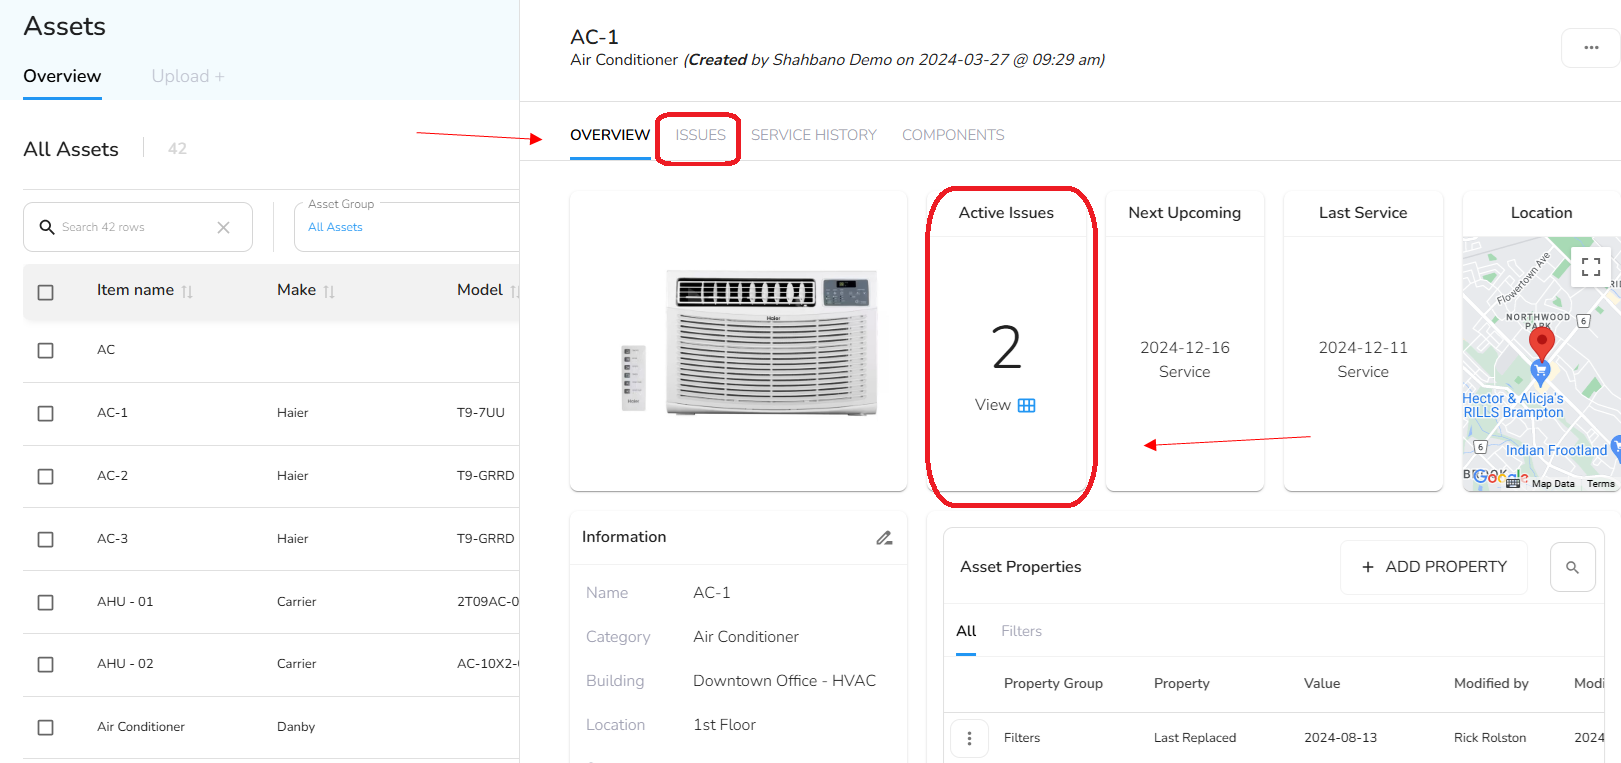
Task: Check the AHU - 02 row checkbox
Action: (45, 664)
